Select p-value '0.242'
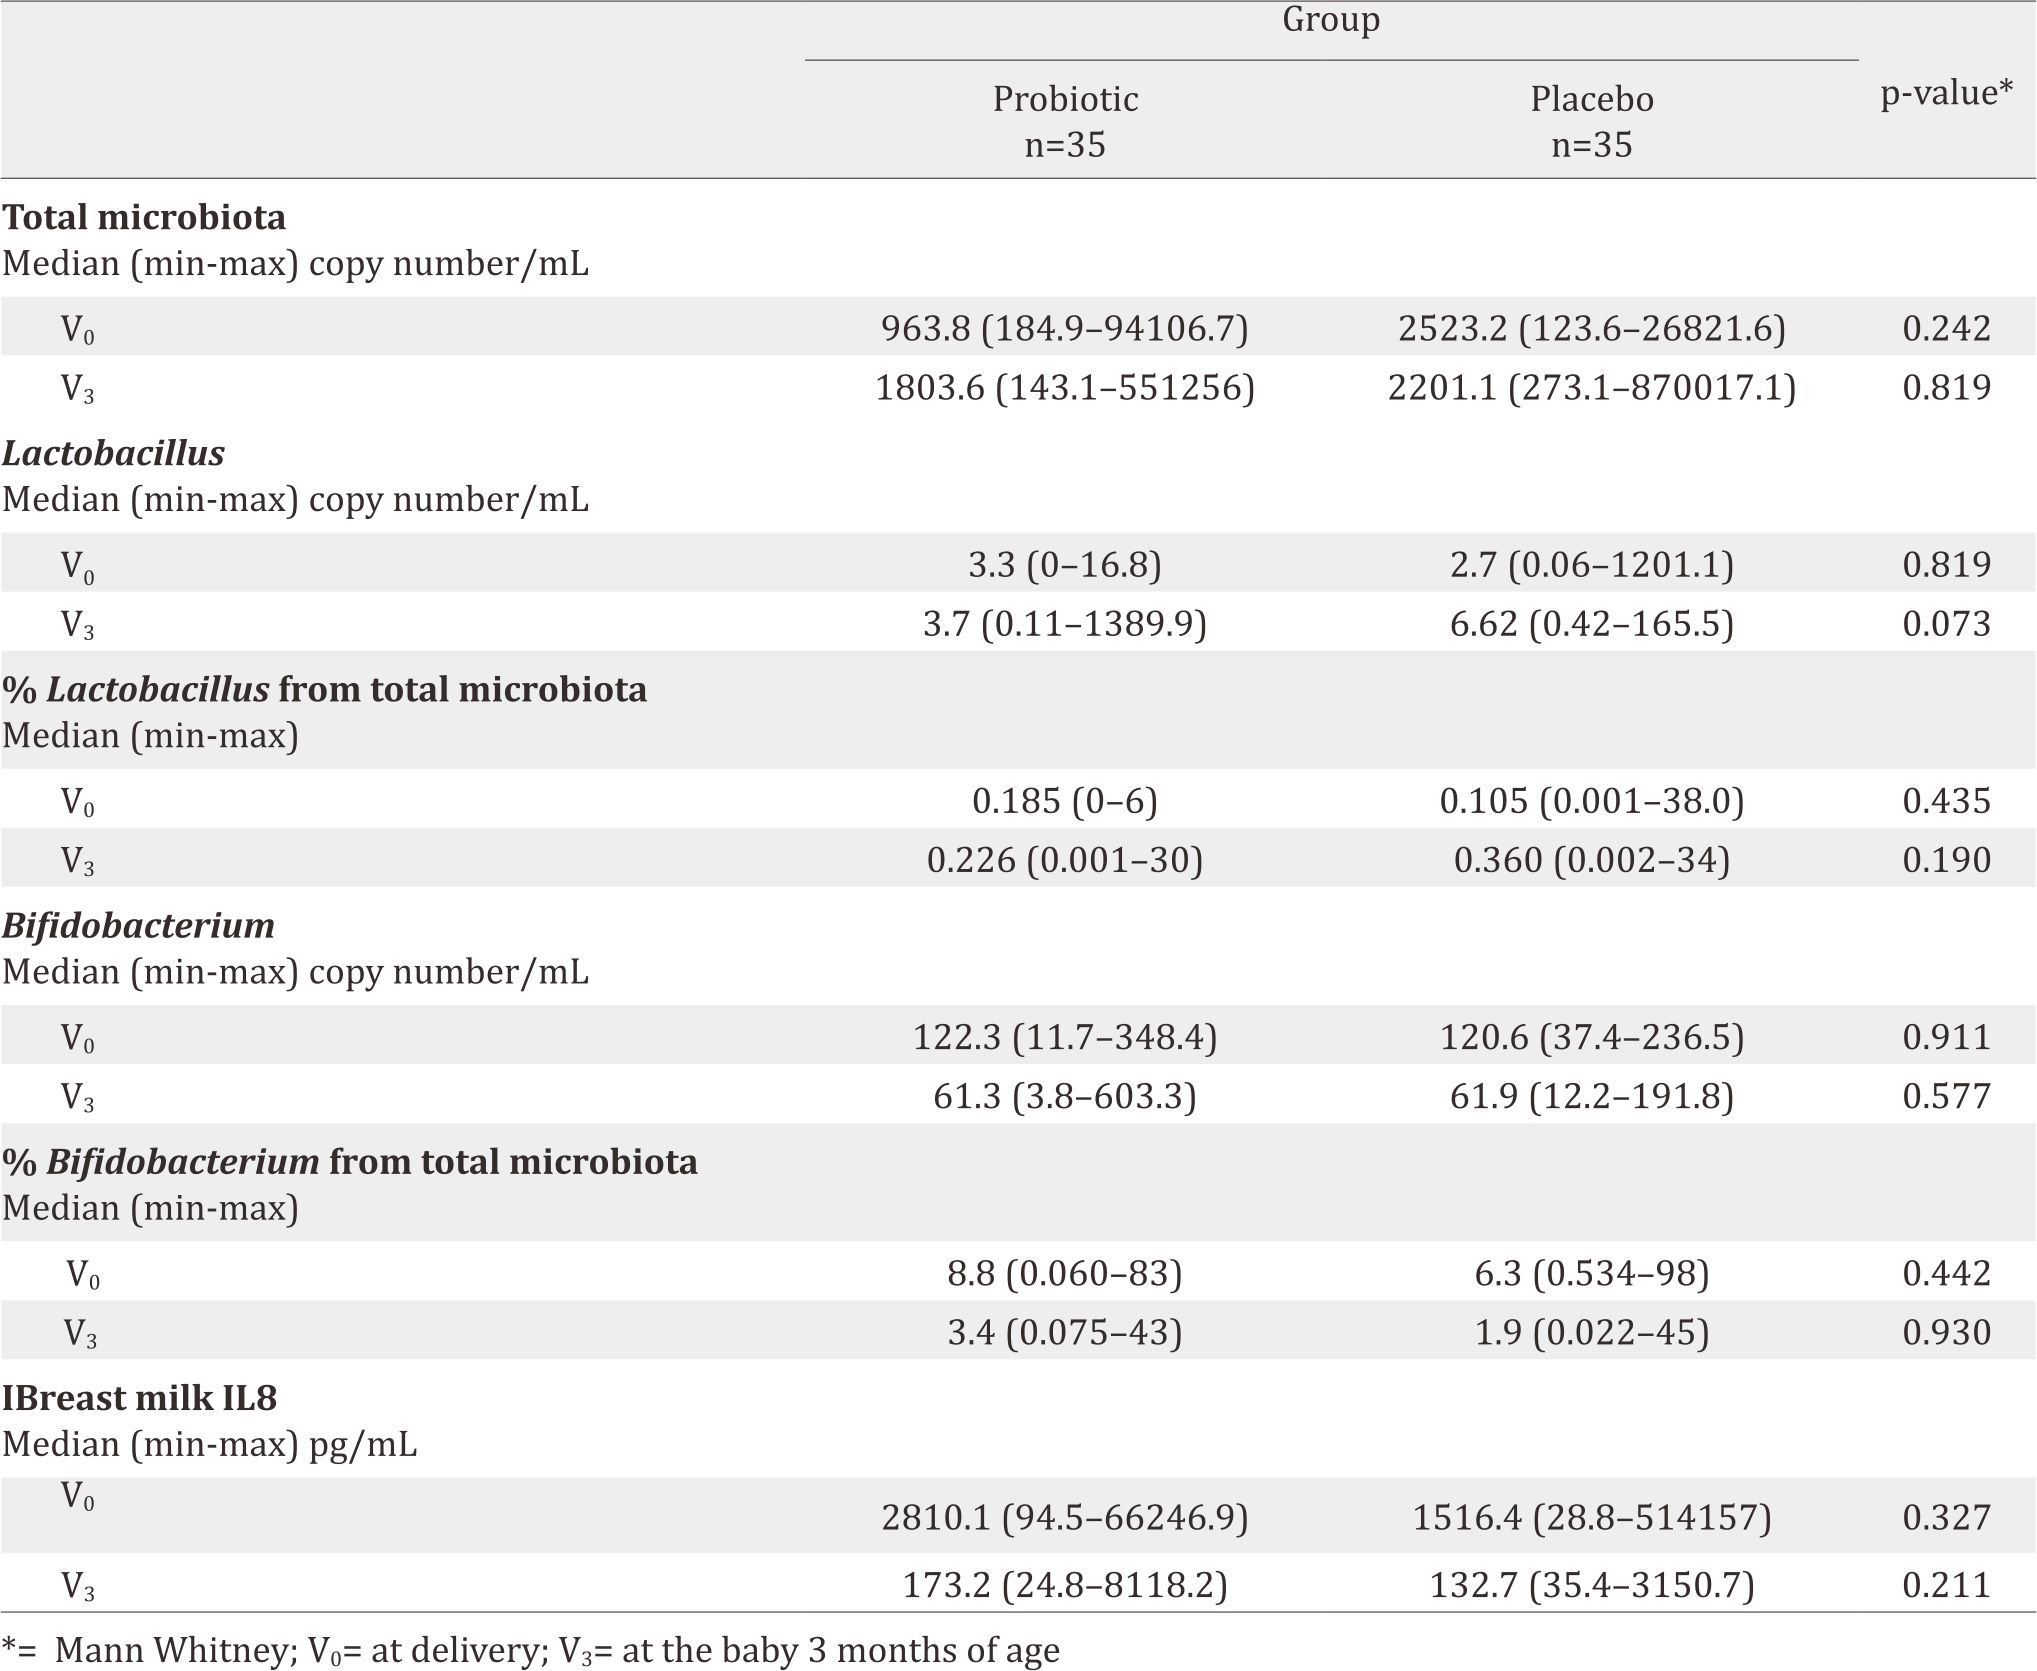 [1946, 329]
